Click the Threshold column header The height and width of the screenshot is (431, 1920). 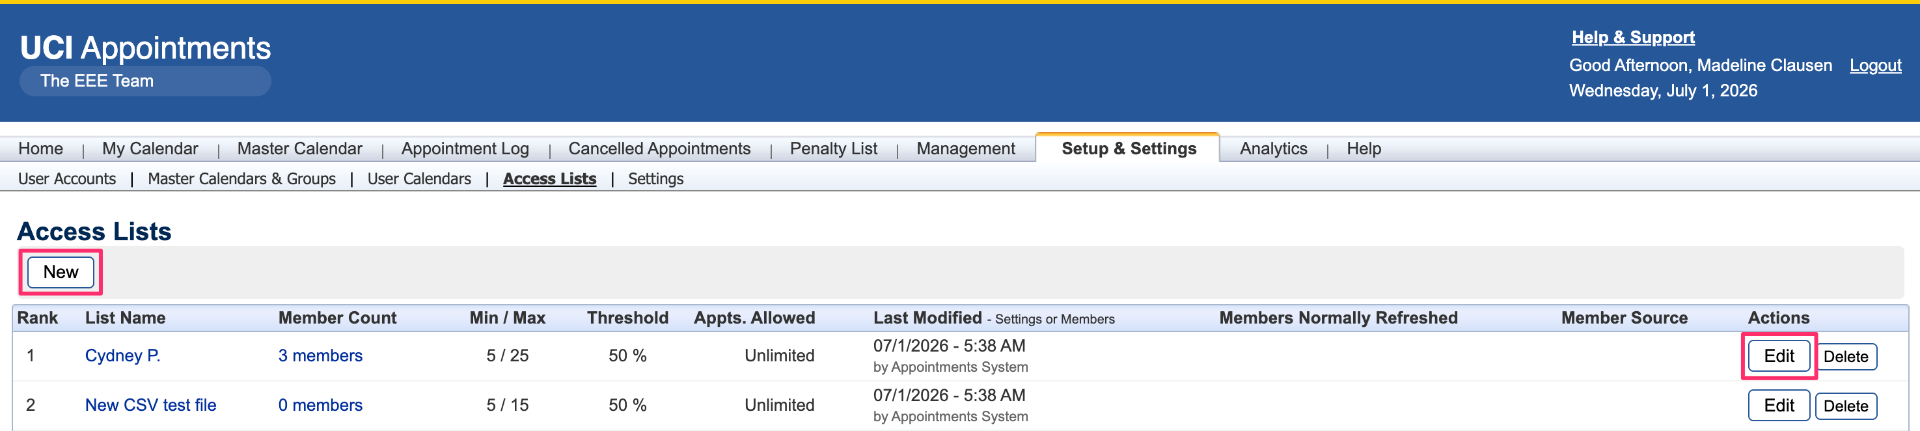pos(628,318)
